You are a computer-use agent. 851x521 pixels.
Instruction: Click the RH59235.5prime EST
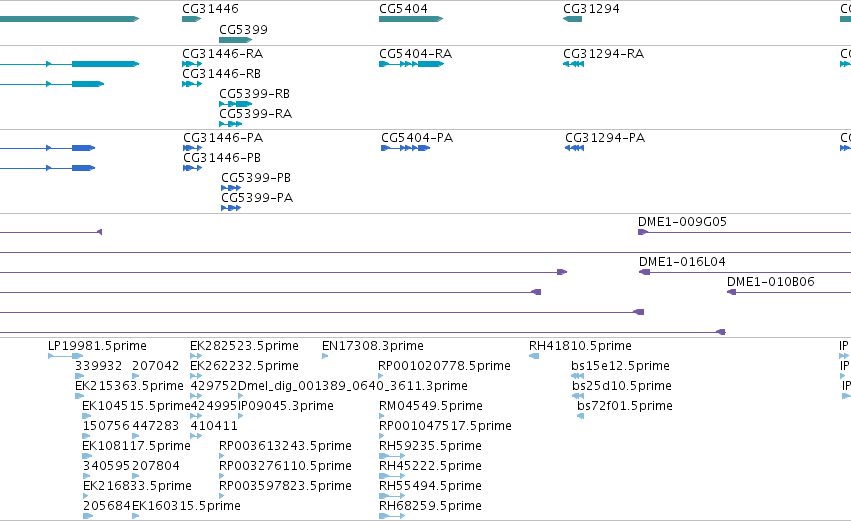[392, 457]
